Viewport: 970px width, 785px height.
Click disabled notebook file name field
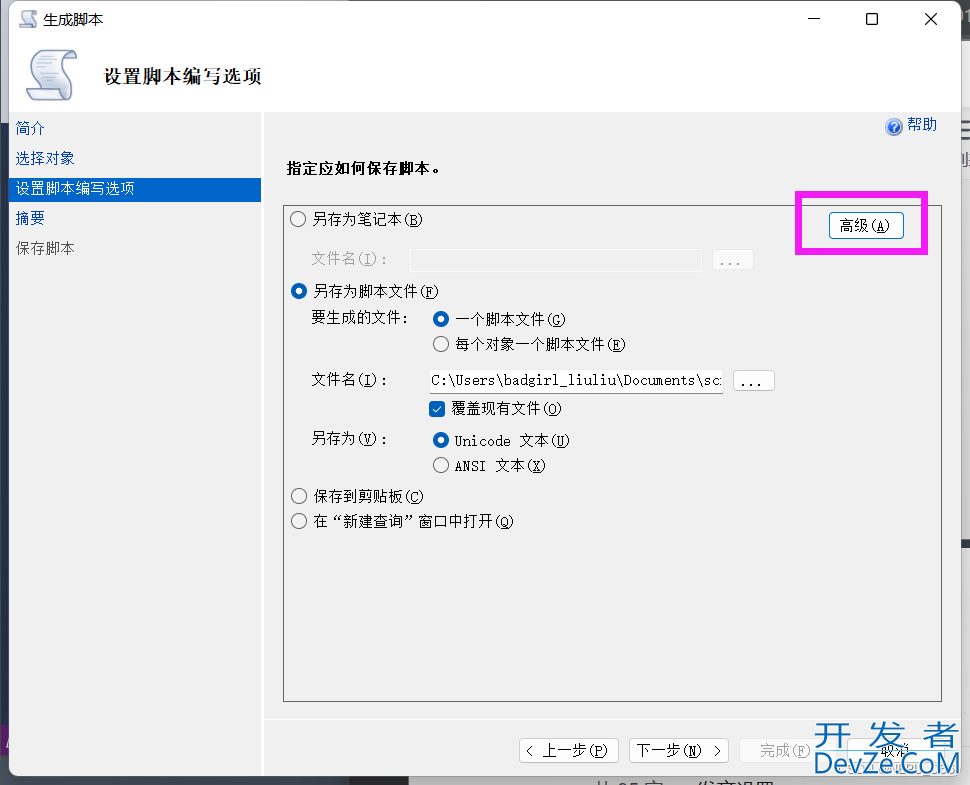point(555,260)
